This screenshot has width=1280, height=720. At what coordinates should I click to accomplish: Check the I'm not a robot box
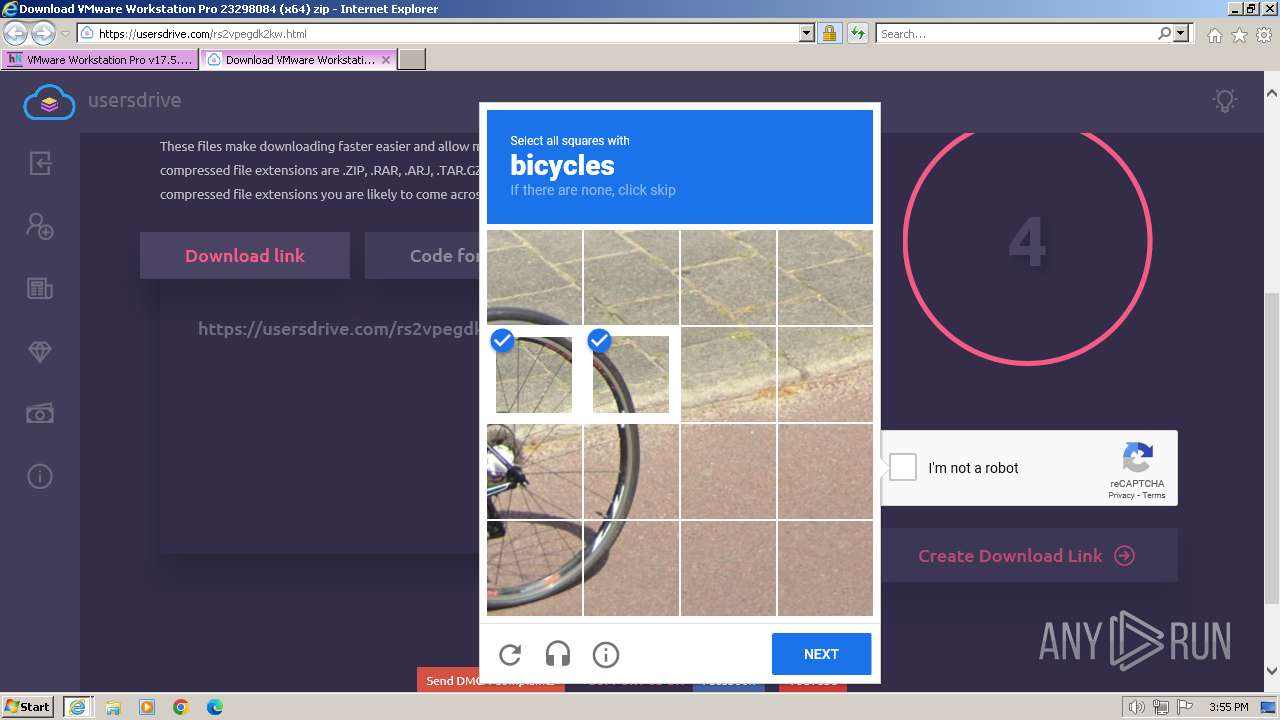[x=903, y=467]
